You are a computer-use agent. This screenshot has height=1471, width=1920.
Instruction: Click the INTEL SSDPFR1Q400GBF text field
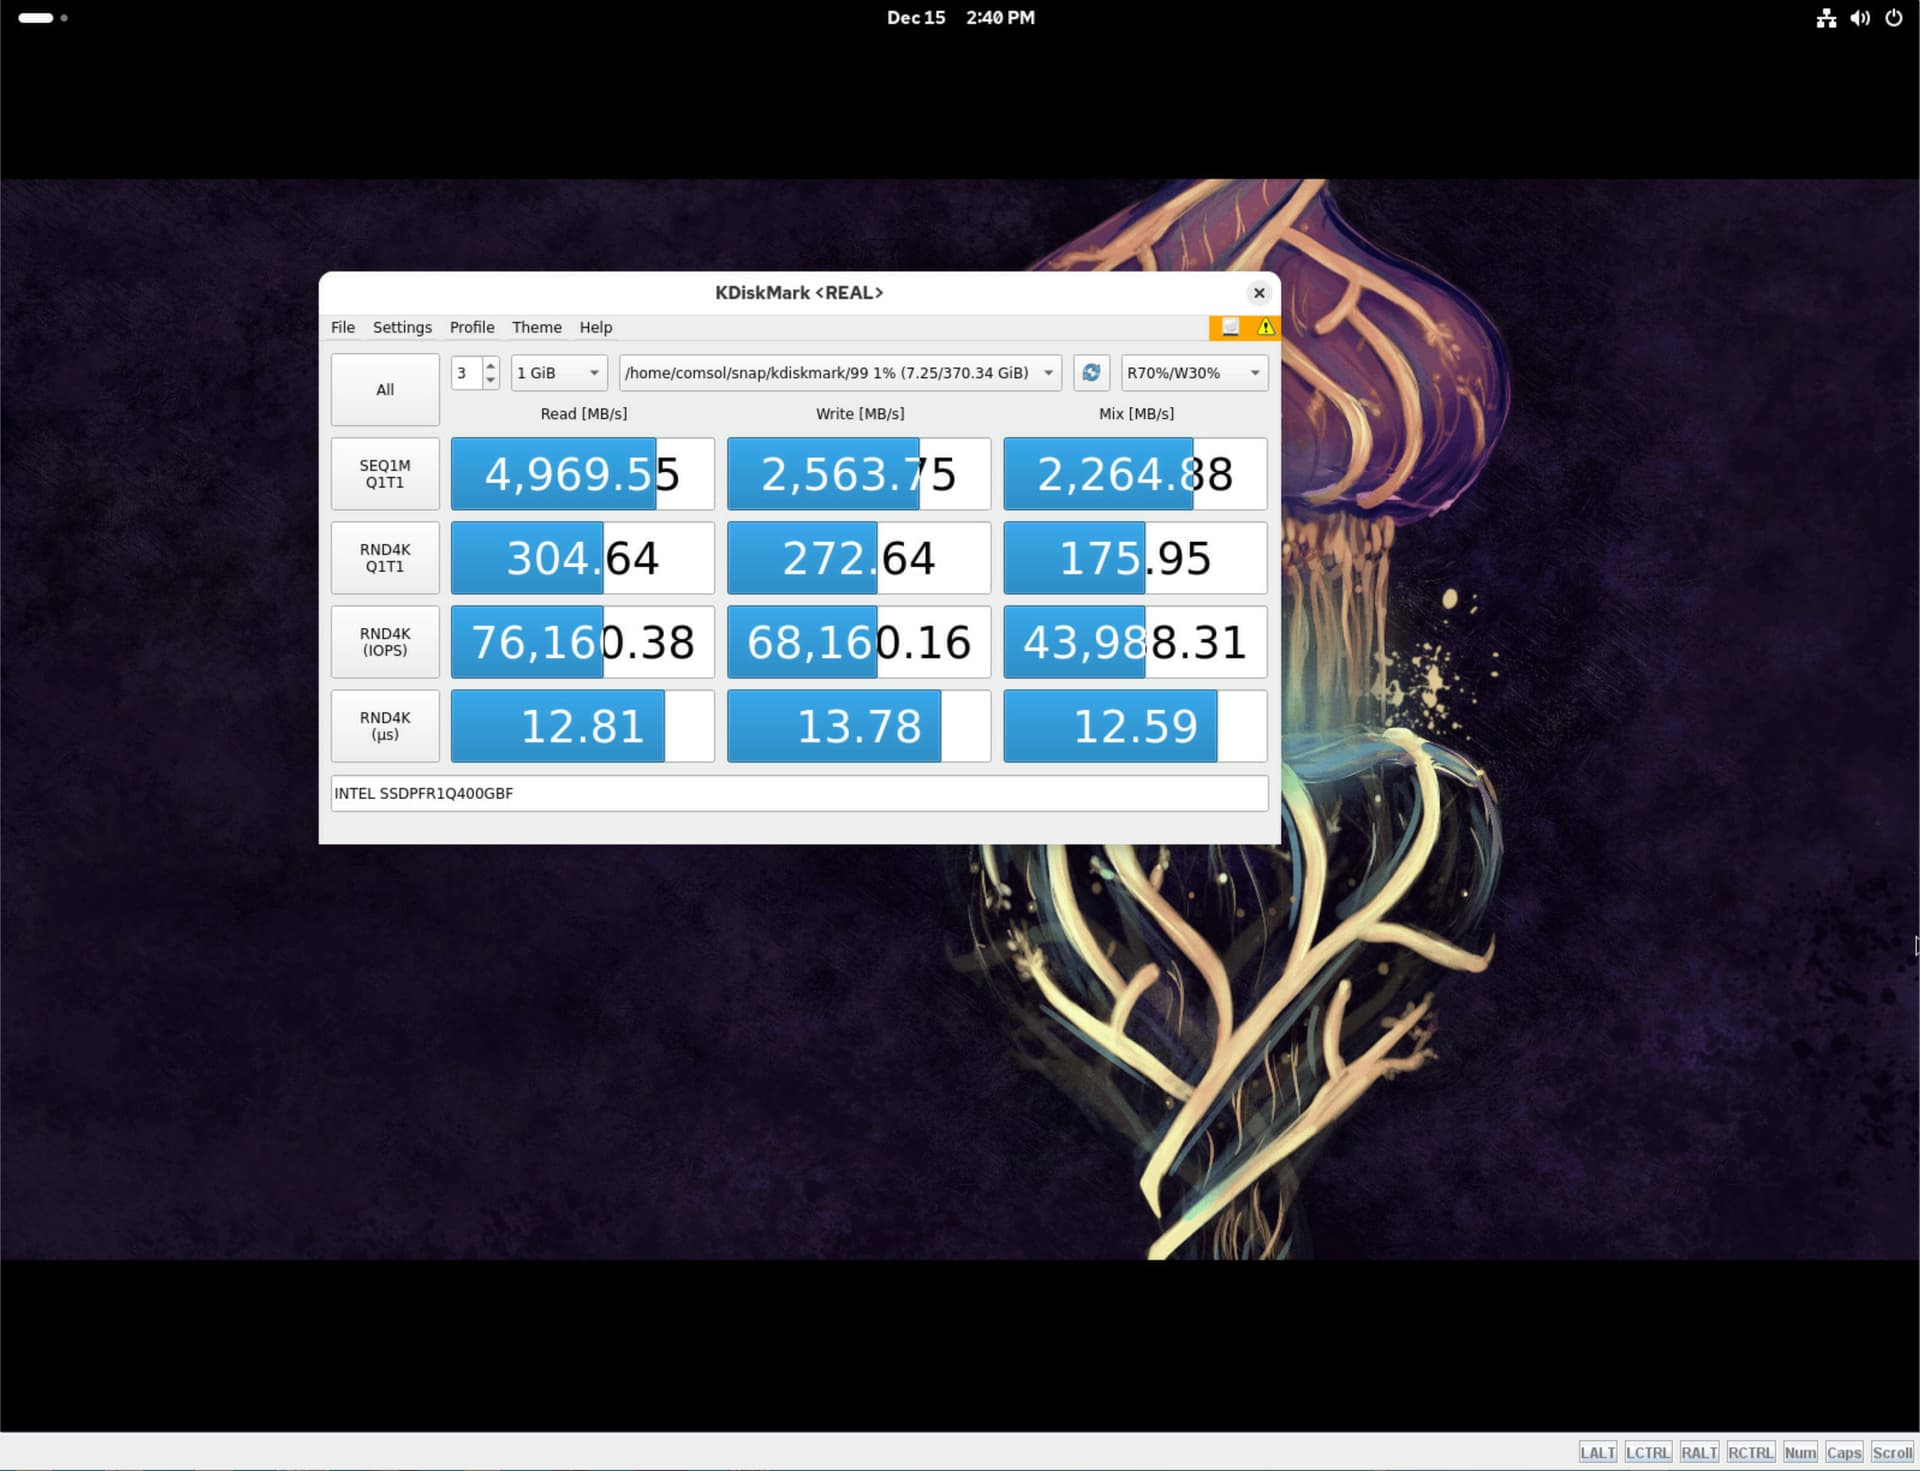[798, 793]
